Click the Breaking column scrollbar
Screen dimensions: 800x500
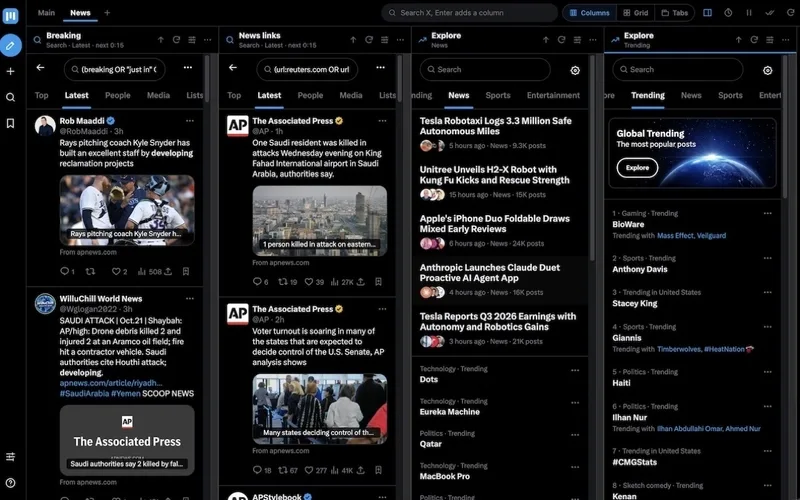(x=207, y=79)
